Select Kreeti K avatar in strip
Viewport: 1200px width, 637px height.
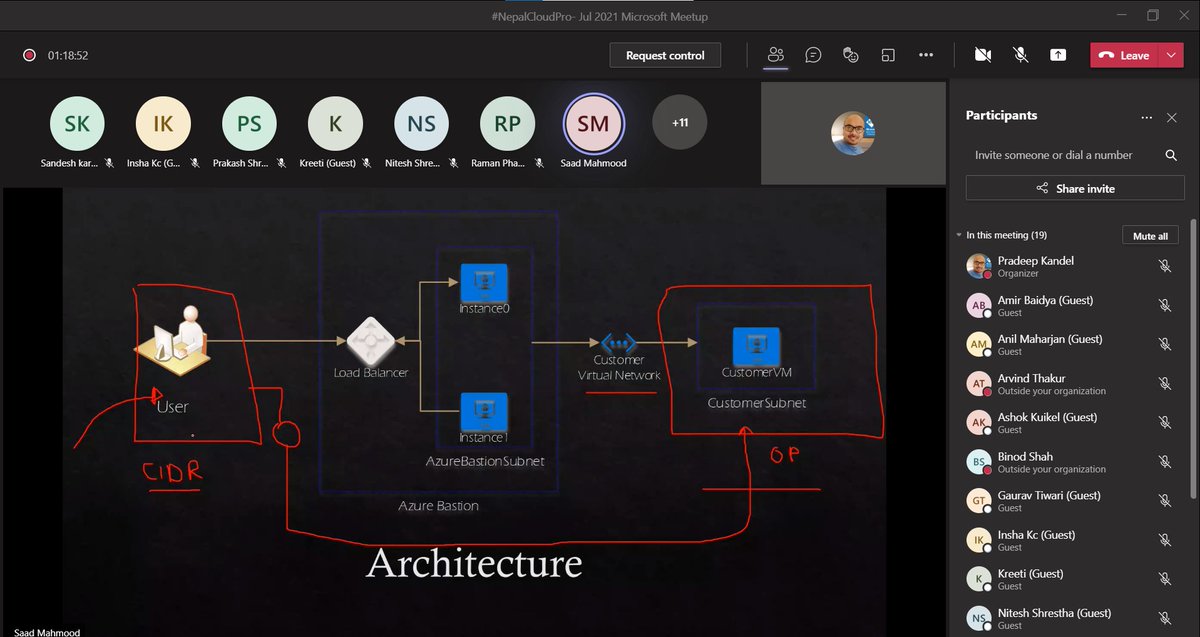[335, 123]
